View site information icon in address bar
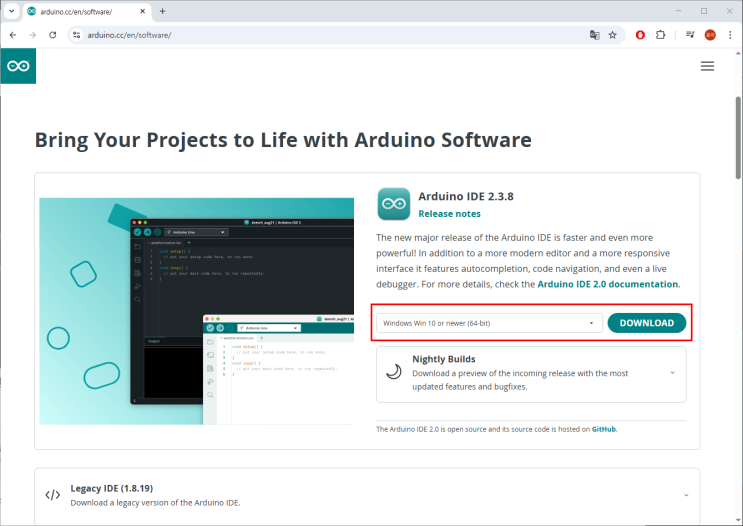This screenshot has height=526, width=743. [76, 35]
